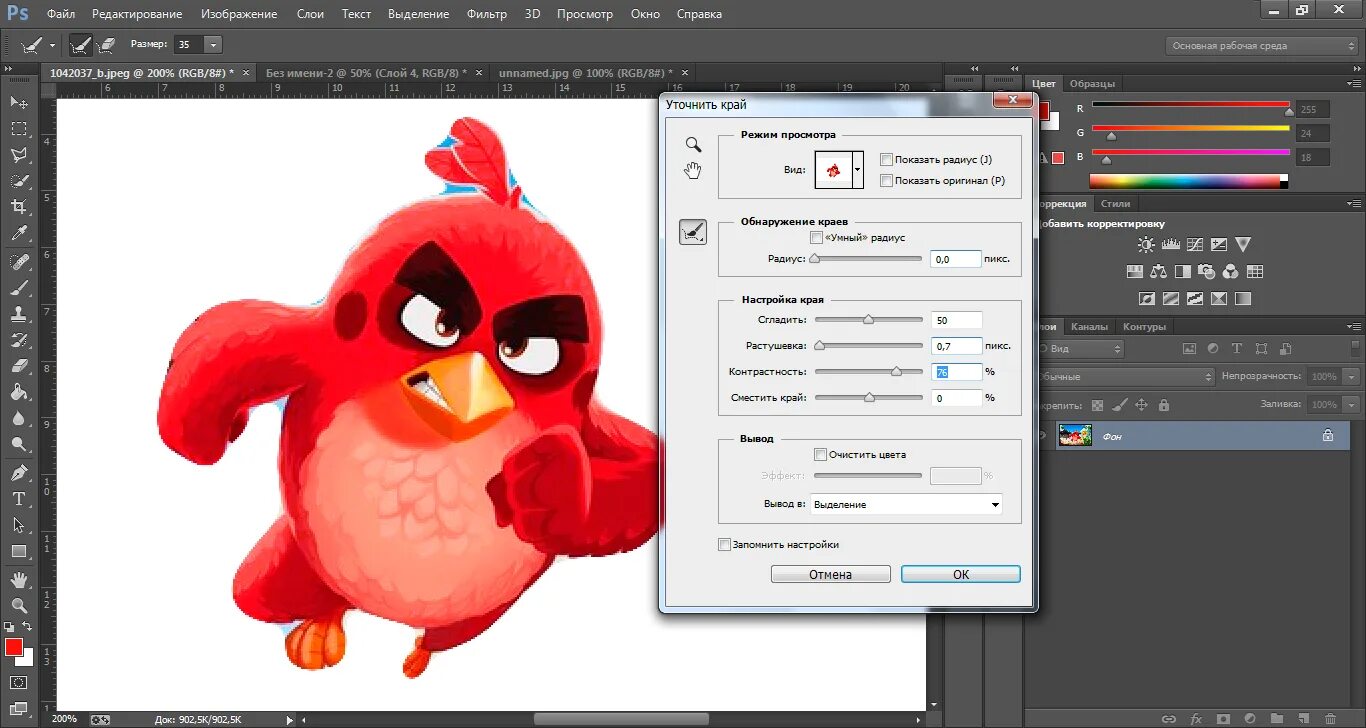The image size is (1366, 728).
Task: Select the Refine Radius brush tool
Action: click(693, 232)
